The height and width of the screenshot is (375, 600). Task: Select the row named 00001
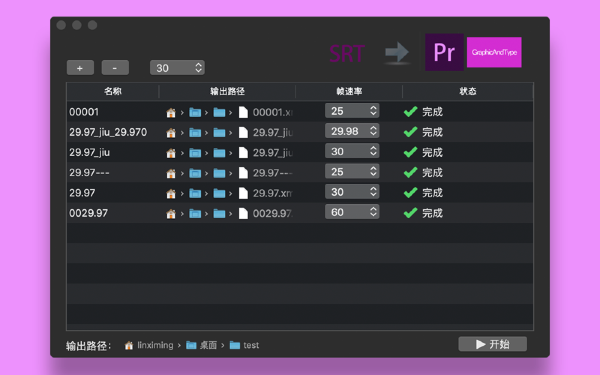point(300,112)
